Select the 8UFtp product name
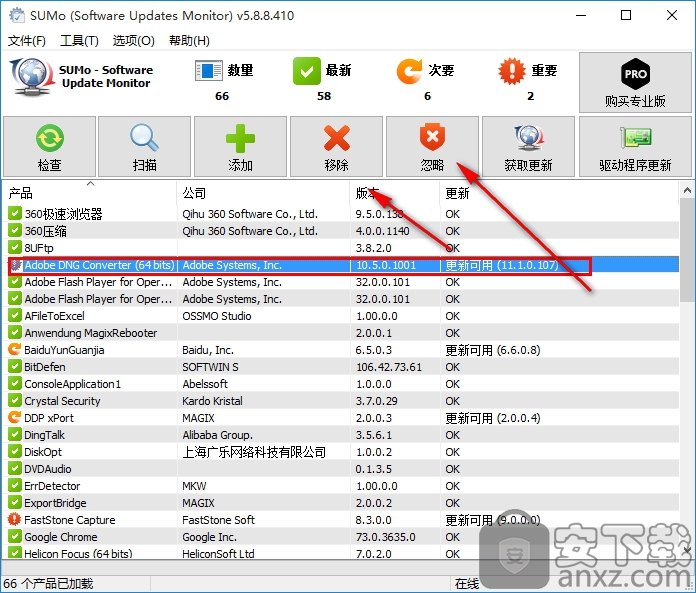Viewport: 696px width, 593px height. (x=39, y=248)
